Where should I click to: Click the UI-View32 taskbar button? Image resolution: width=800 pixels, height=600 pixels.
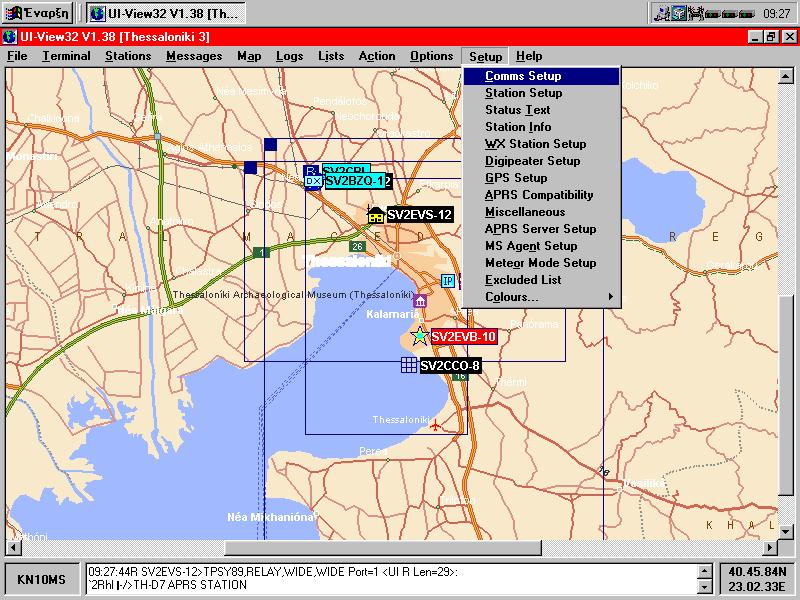[165, 13]
